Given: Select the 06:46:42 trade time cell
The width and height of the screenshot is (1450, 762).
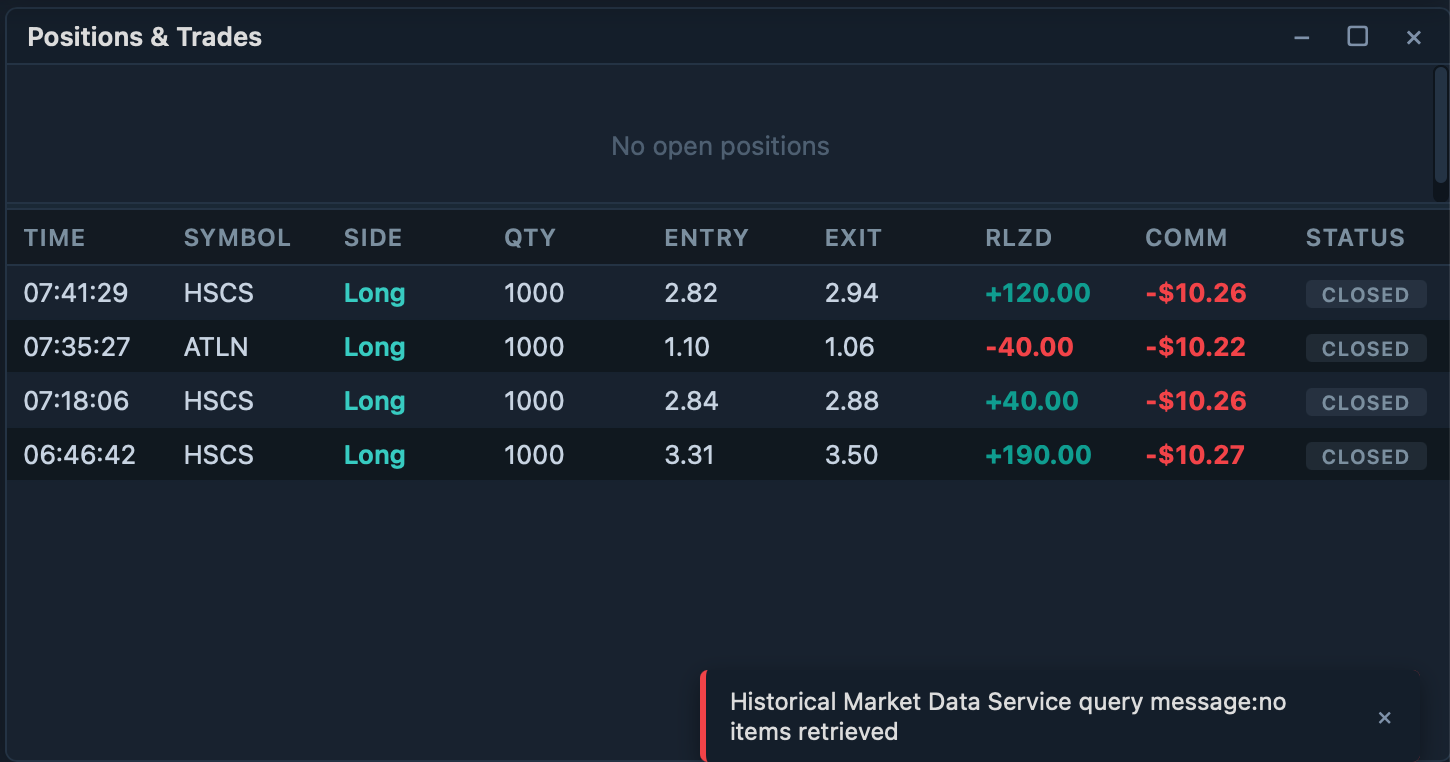Looking at the screenshot, I should point(80,455).
